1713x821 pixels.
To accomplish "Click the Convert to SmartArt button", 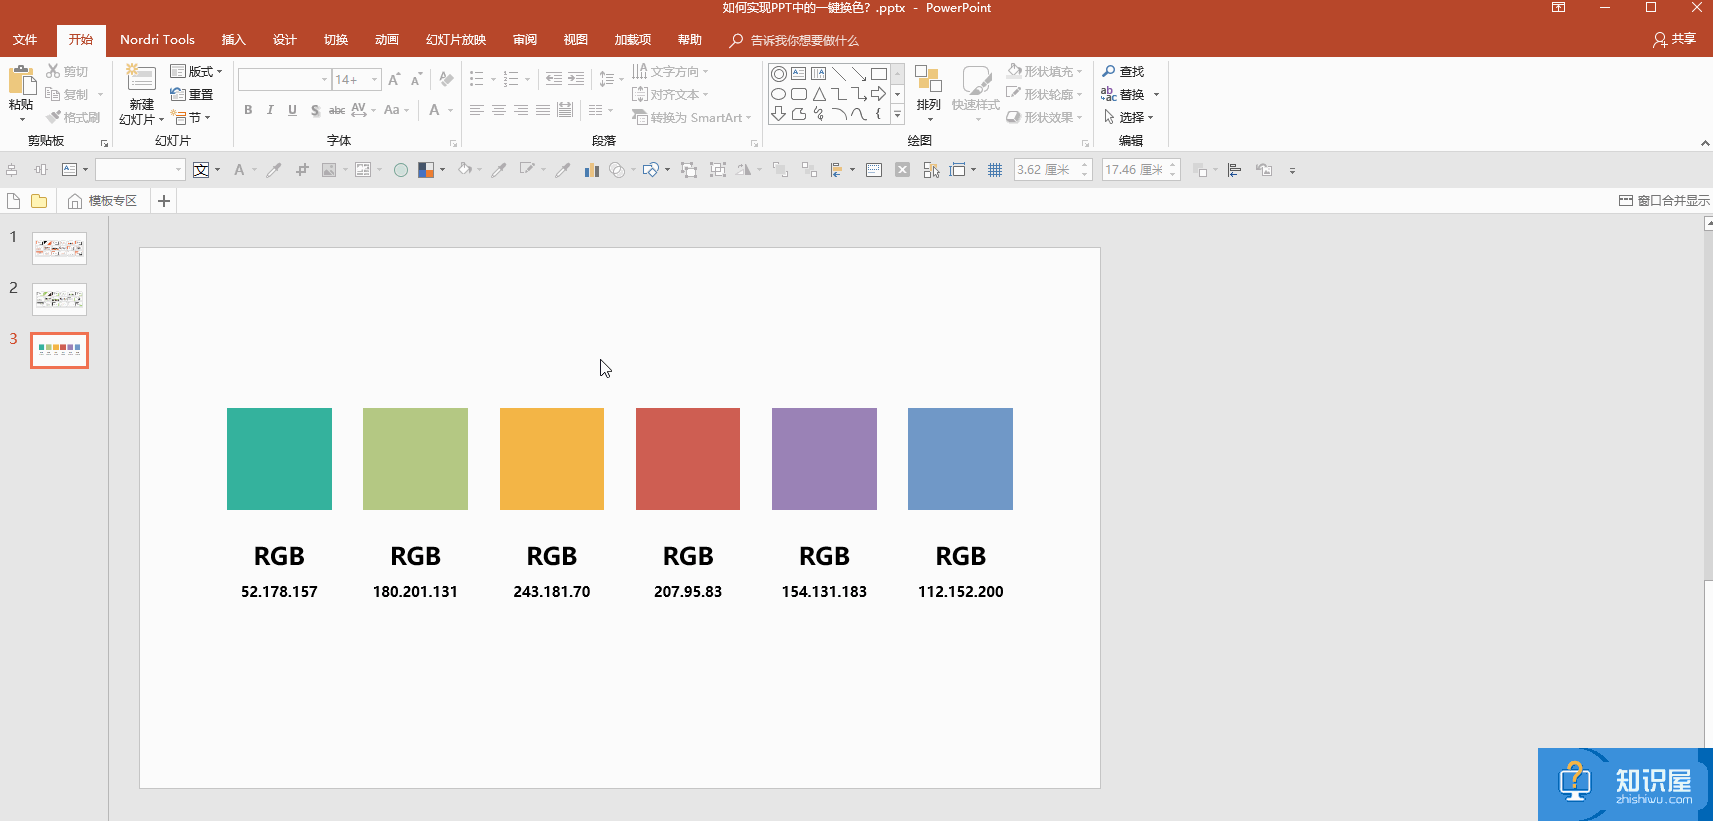I will point(691,117).
